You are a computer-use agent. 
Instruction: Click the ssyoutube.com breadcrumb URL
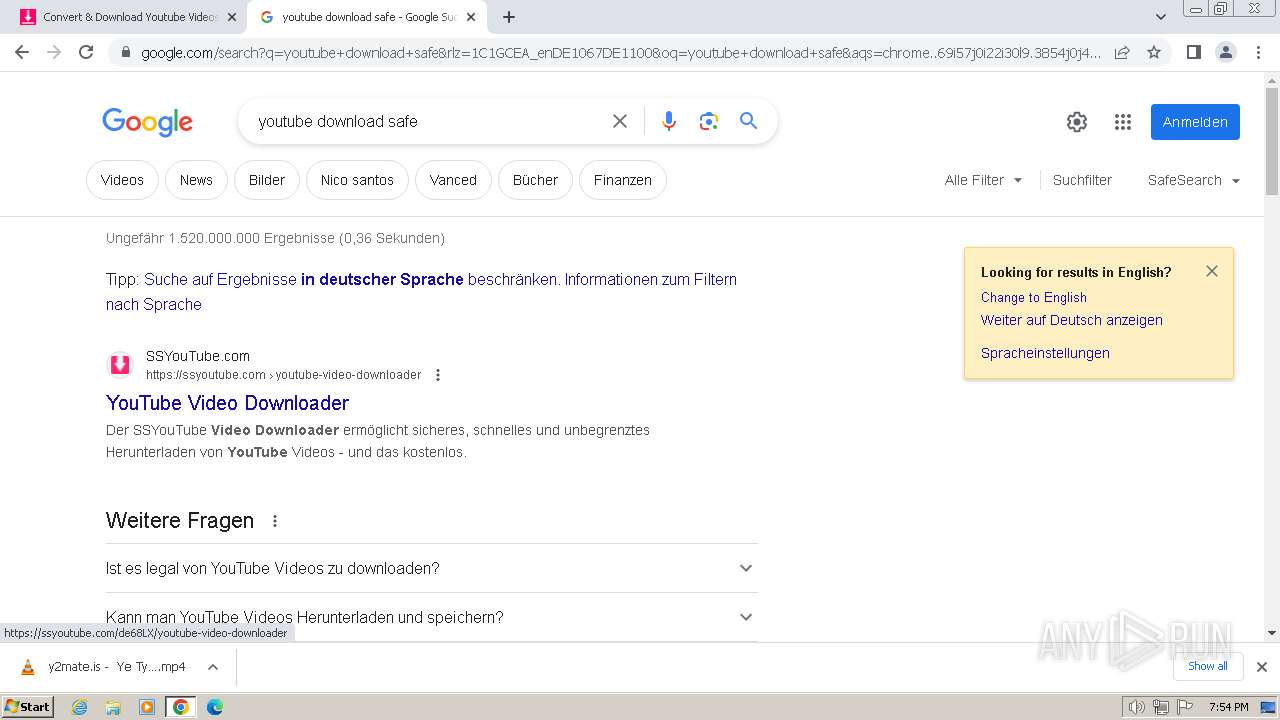point(283,375)
